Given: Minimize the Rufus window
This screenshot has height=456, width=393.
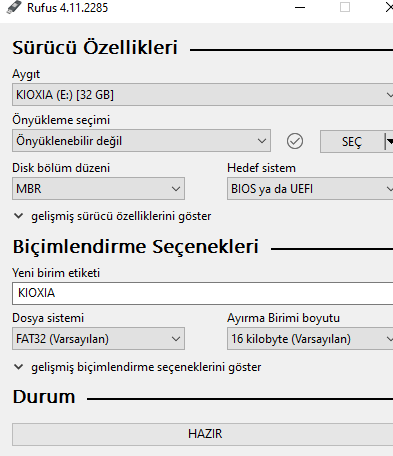Looking at the screenshot, I should pyautogui.click(x=300, y=7).
